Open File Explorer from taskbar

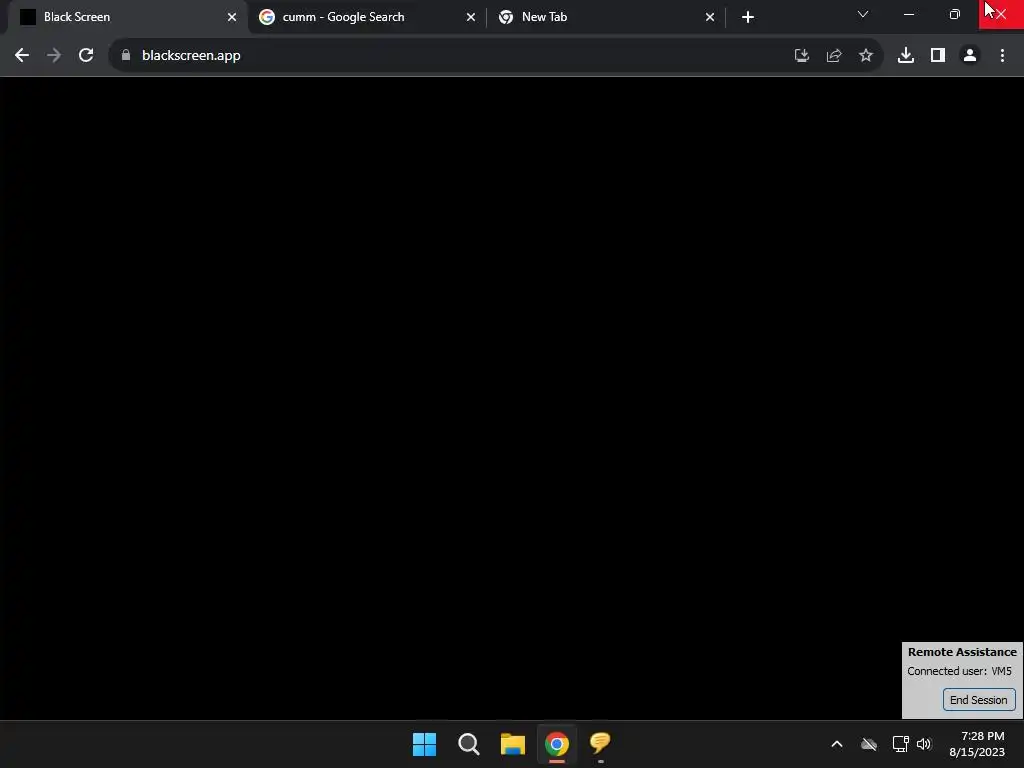[x=513, y=744]
